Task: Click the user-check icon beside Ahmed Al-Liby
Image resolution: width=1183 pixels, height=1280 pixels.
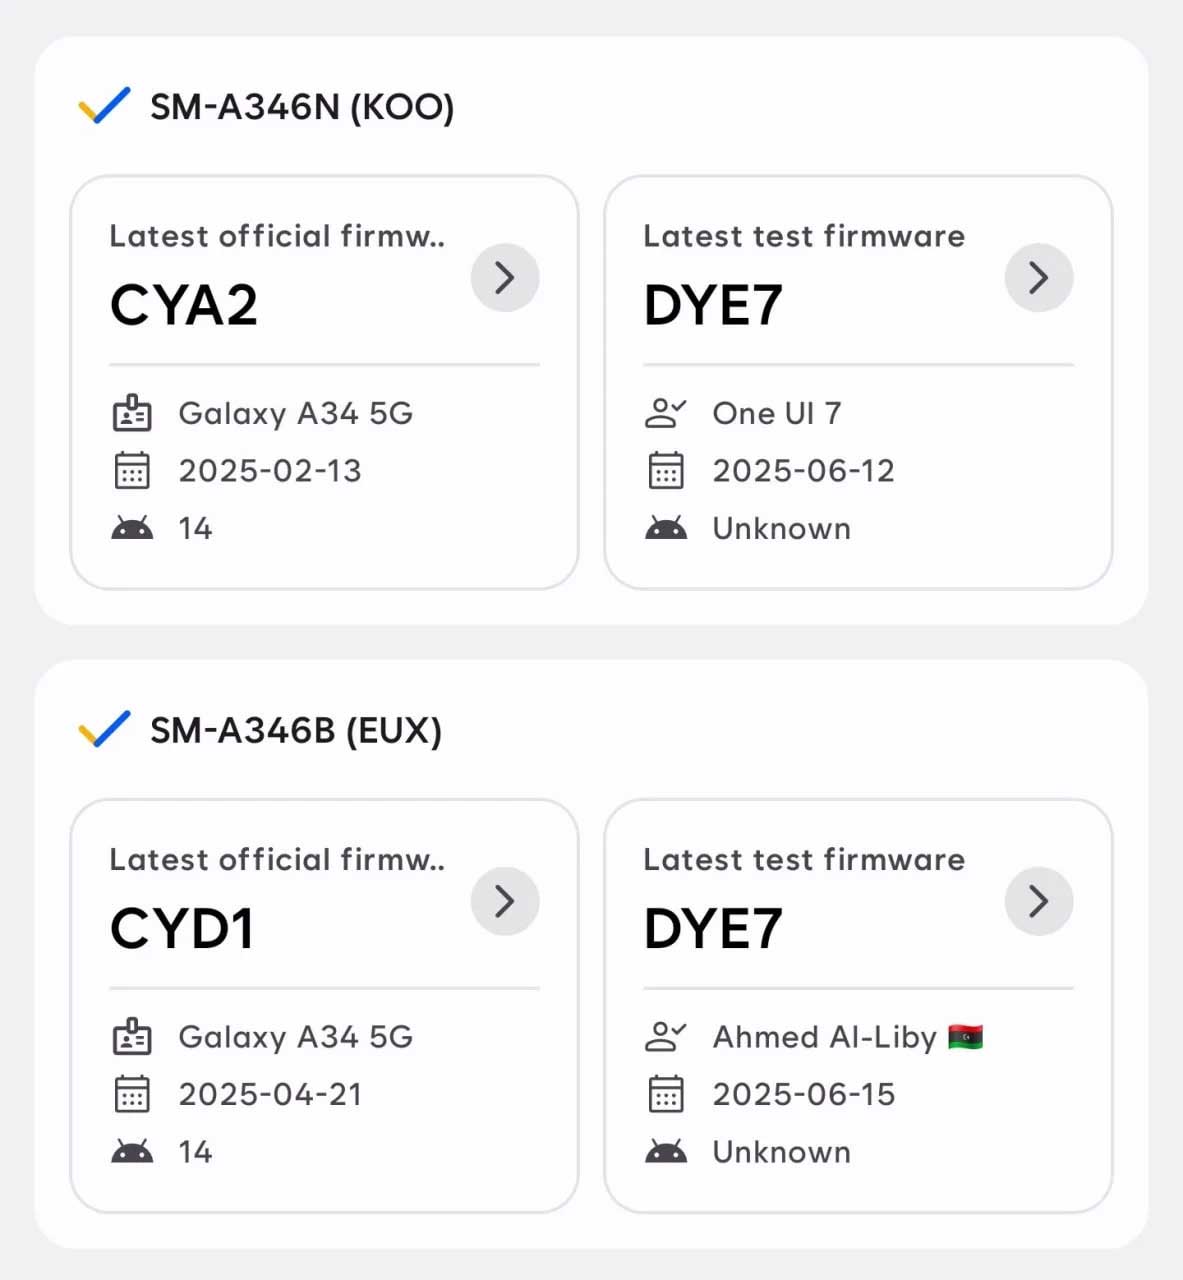Action: click(666, 1037)
